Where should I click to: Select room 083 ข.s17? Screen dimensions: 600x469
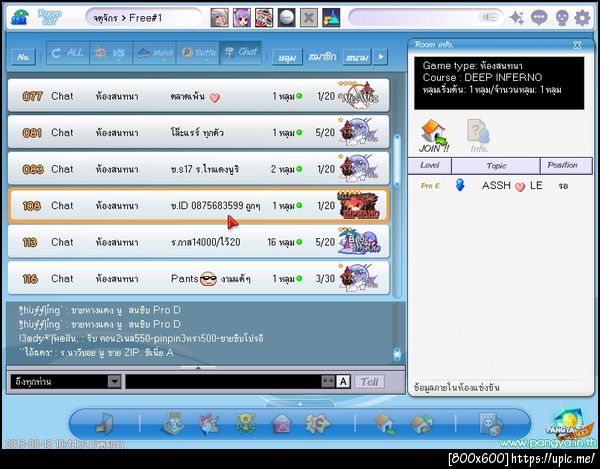199,169
